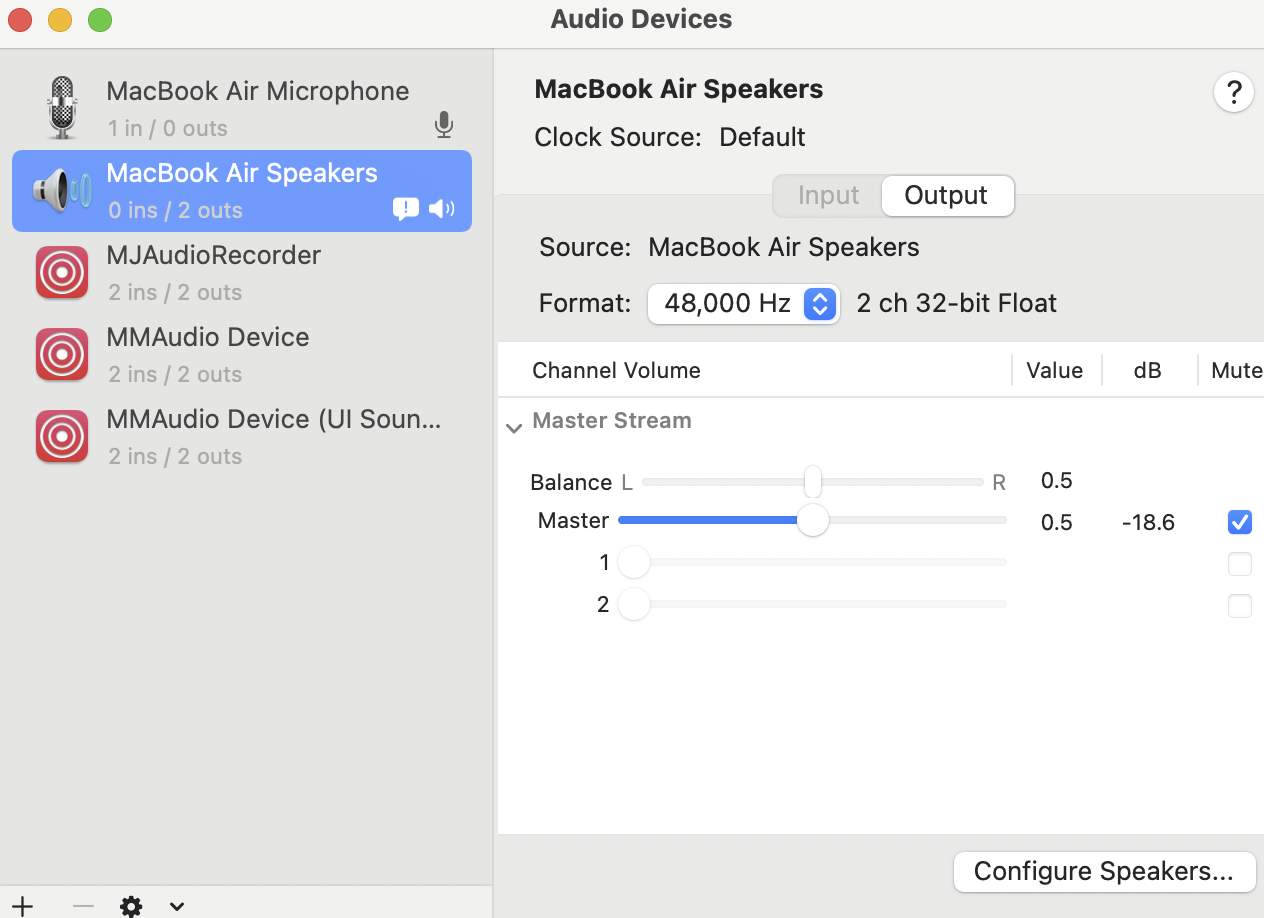The image size is (1264, 918).
Task: Click the Master value 0.5
Action: tap(1056, 522)
